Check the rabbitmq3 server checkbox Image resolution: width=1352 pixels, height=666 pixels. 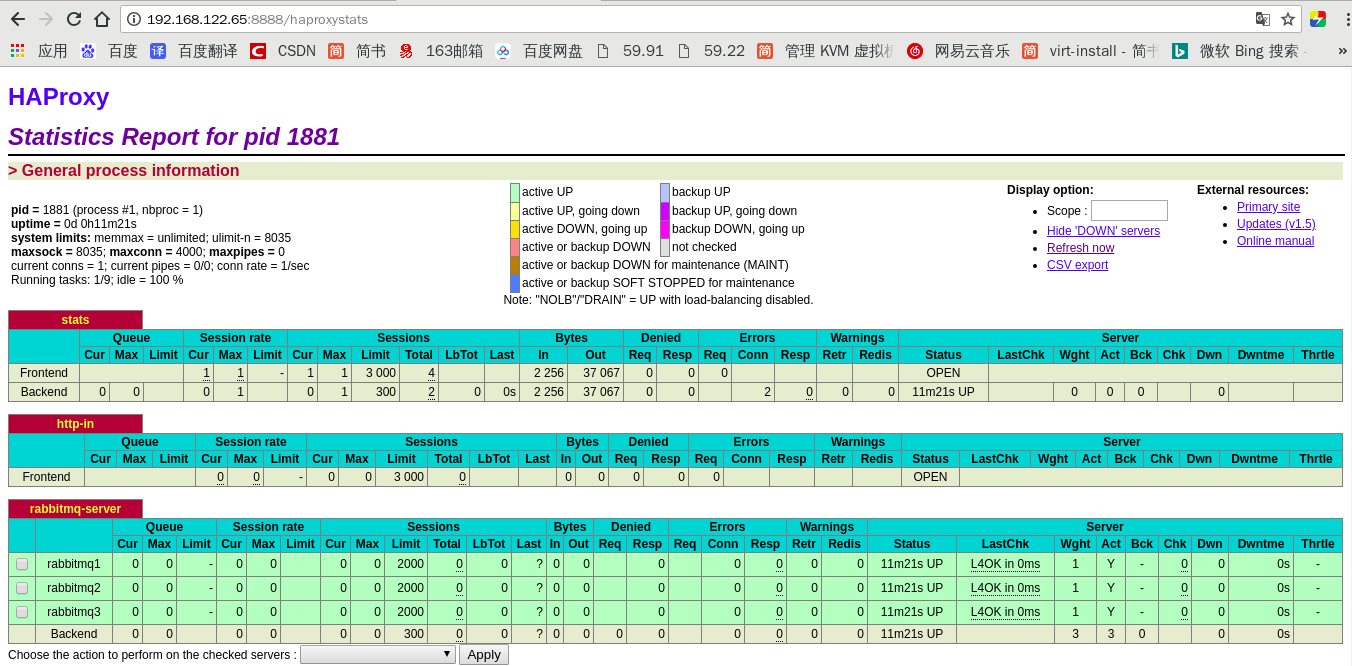click(x=22, y=612)
